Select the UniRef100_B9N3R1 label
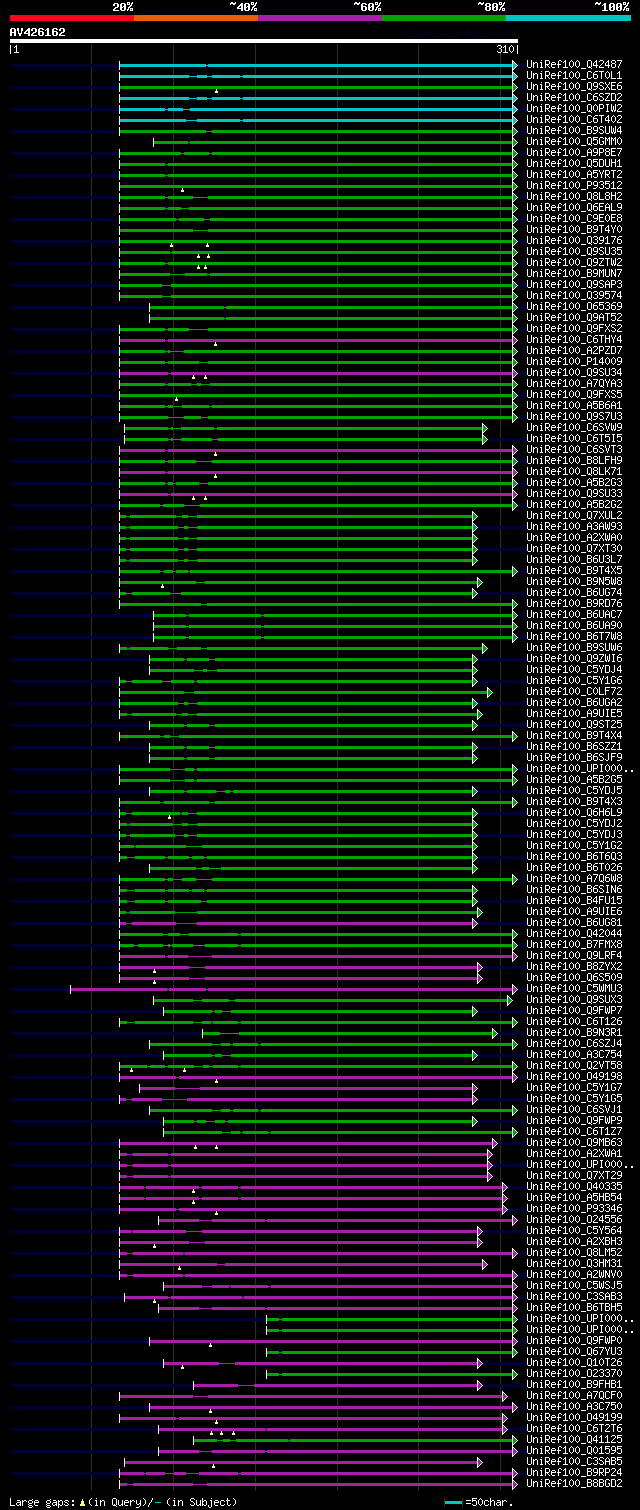This screenshot has height=1510, width=640. tap(574, 1032)
